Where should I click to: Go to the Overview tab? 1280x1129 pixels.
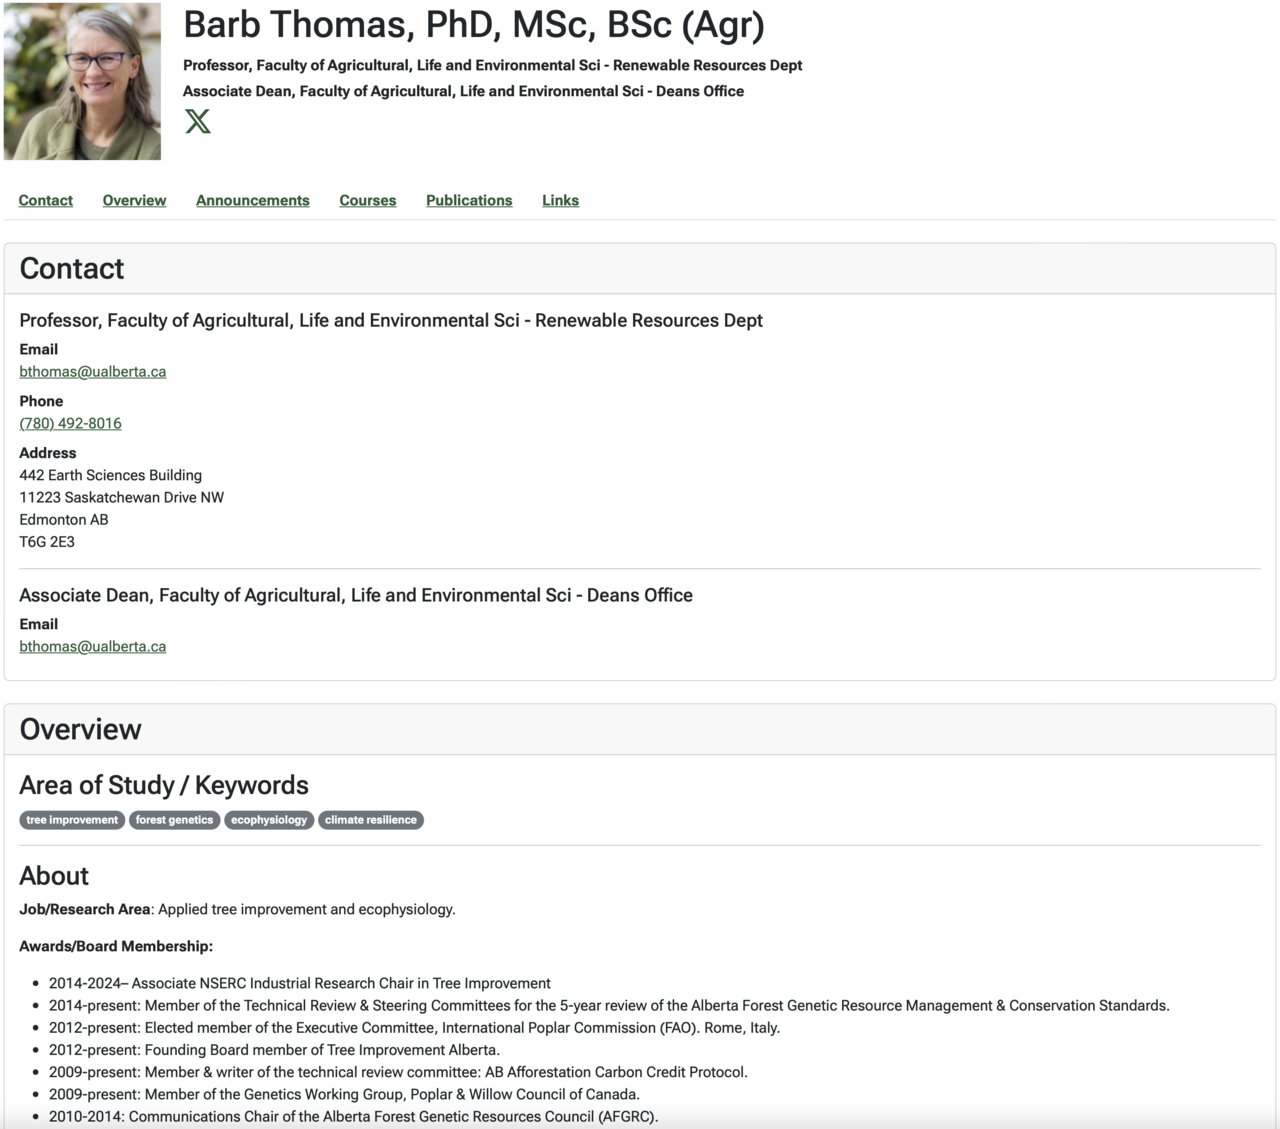point(134,200)
